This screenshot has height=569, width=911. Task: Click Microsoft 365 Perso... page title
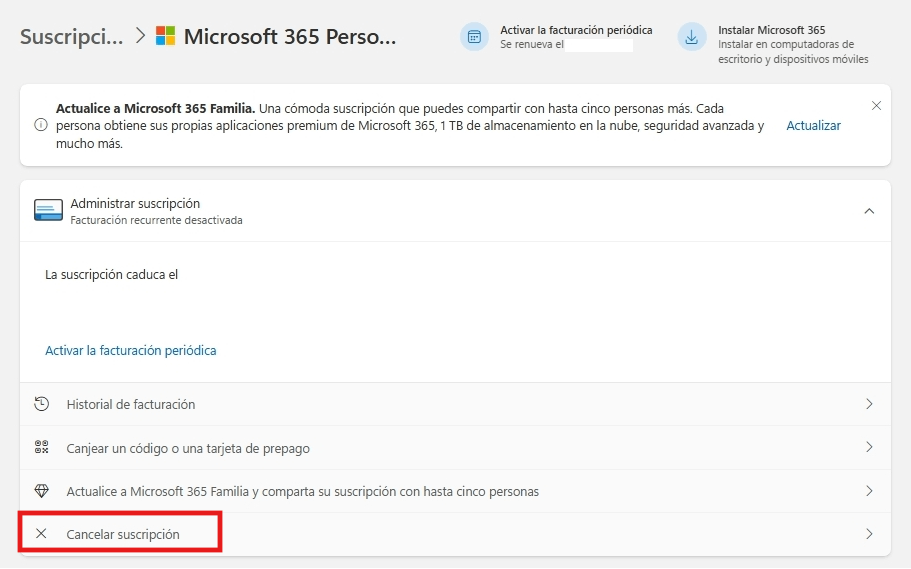290,37
